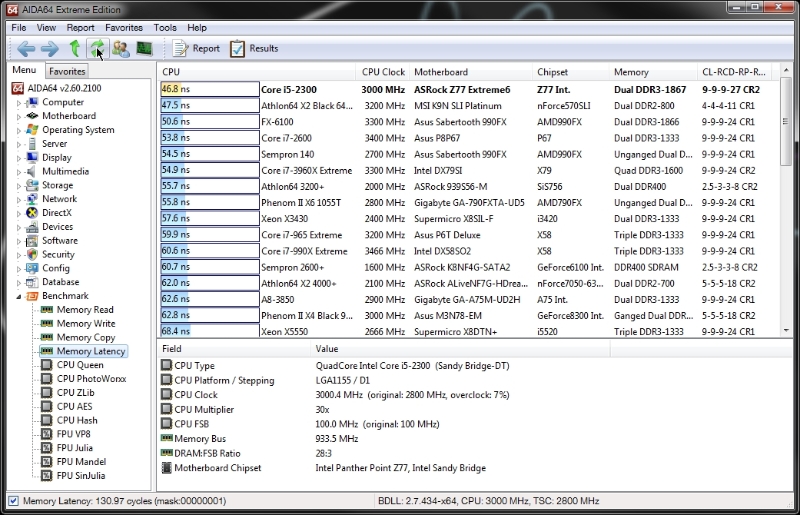The height and width of the screenshot is (515, 800).
Task: Sort by the Memory column header
Action: click(x=653, y=72)
